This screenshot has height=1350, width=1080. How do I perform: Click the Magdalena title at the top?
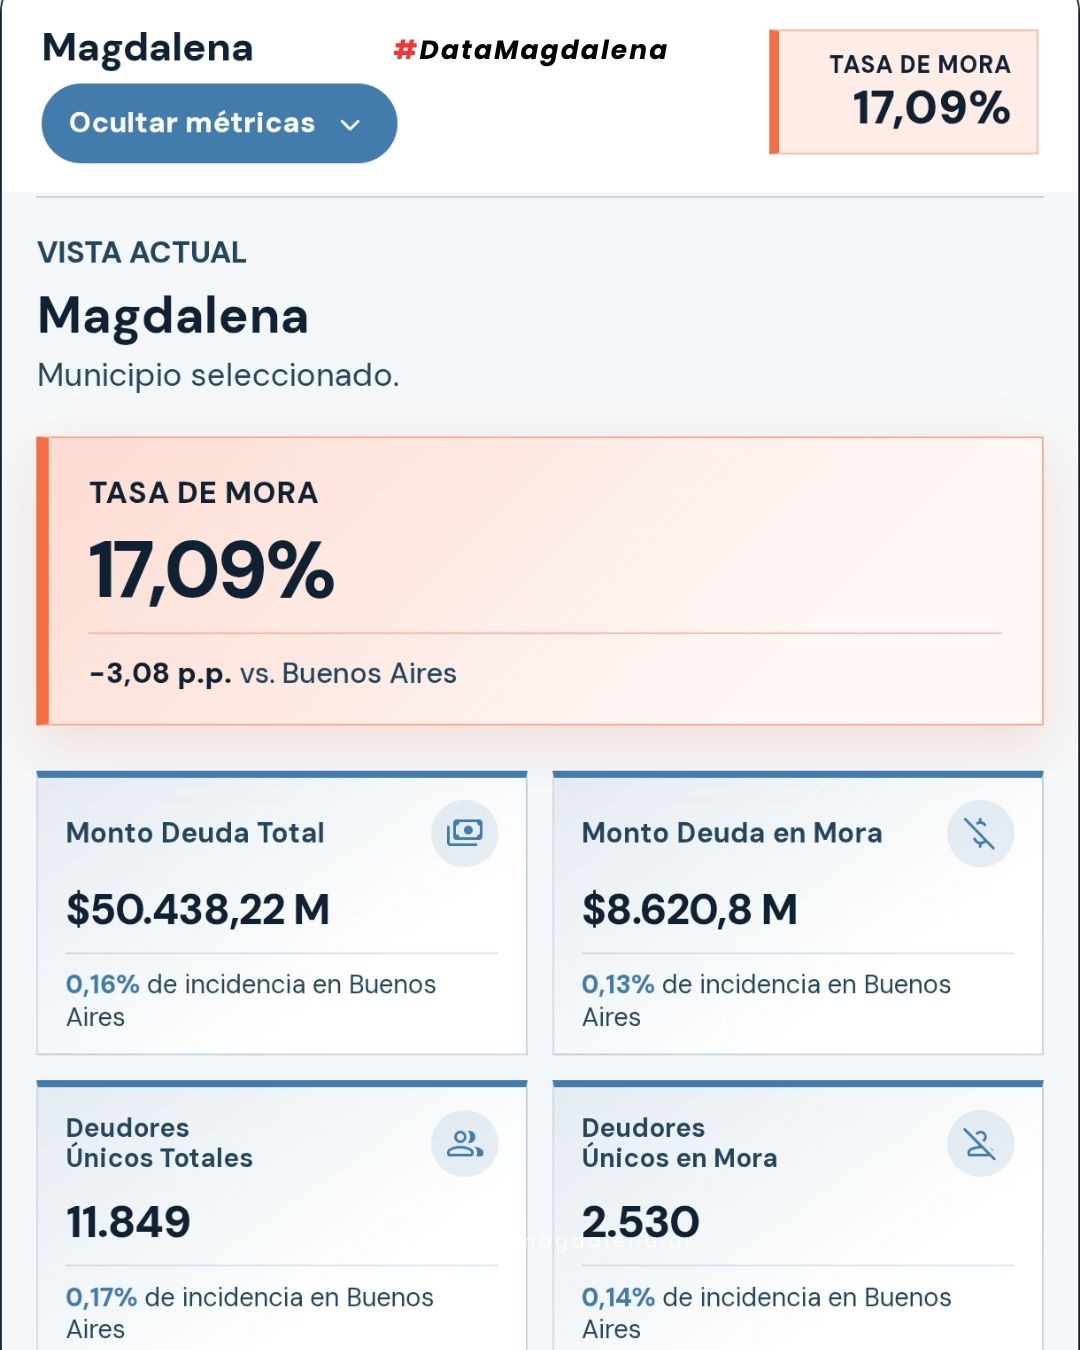pyautogui.click(x=148, y=48)
